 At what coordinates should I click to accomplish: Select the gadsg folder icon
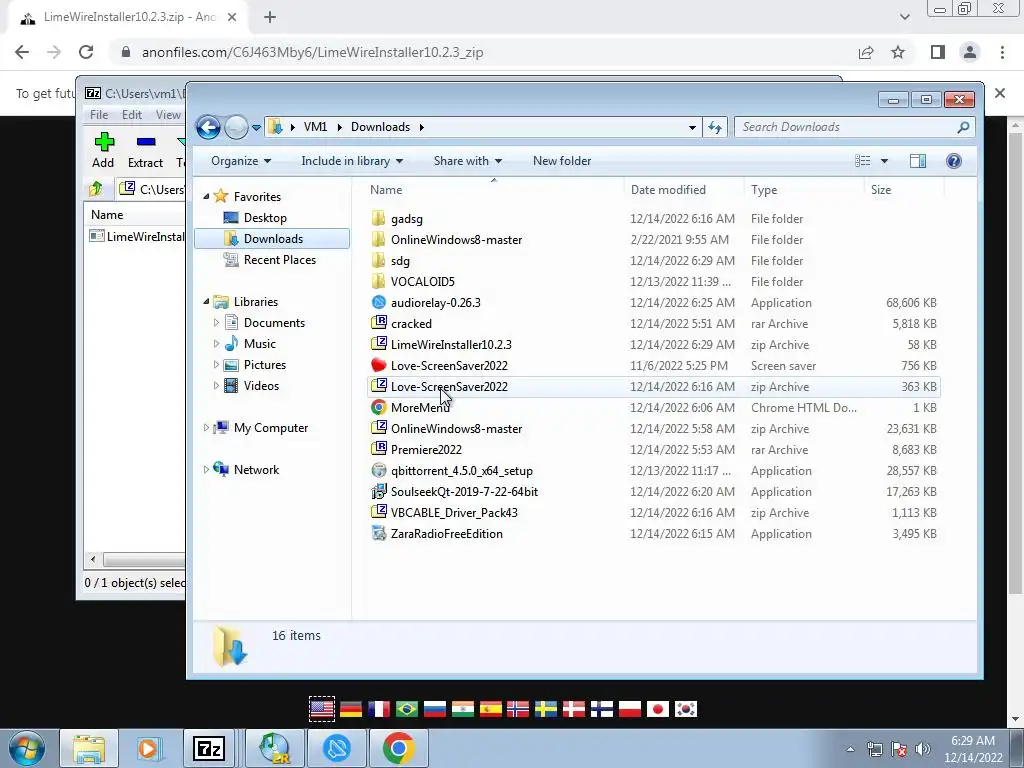coord(379,219)
